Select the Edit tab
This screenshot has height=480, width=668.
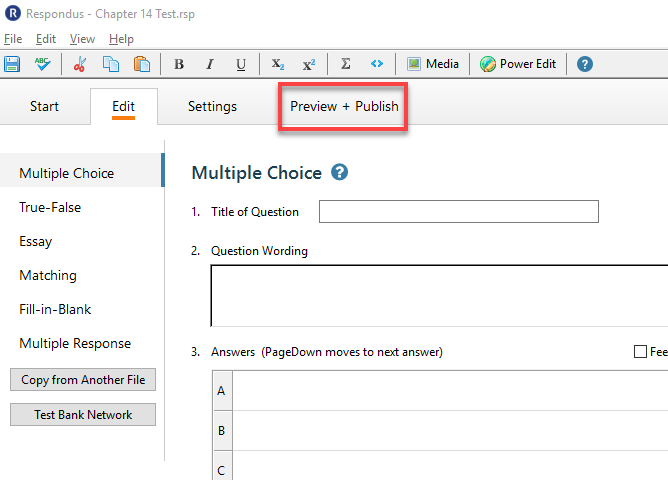[x=124, y=106]
